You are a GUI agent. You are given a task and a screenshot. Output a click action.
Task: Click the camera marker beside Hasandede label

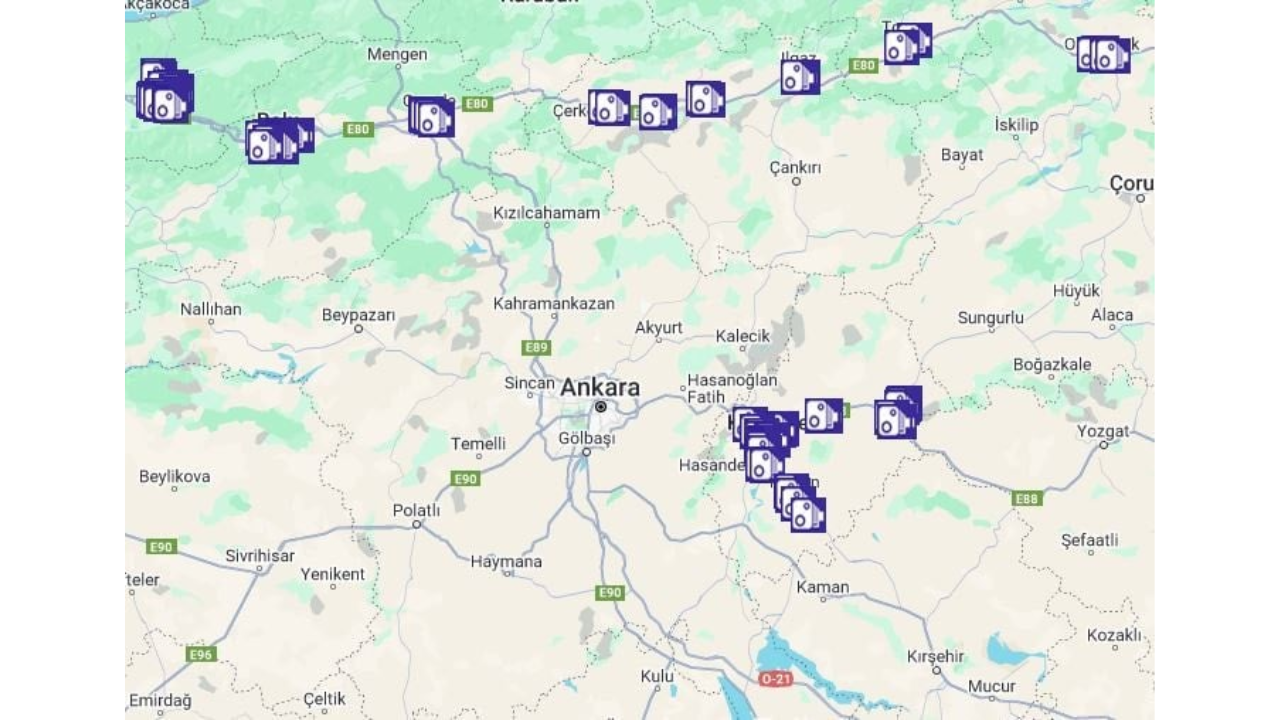point(765,464)
